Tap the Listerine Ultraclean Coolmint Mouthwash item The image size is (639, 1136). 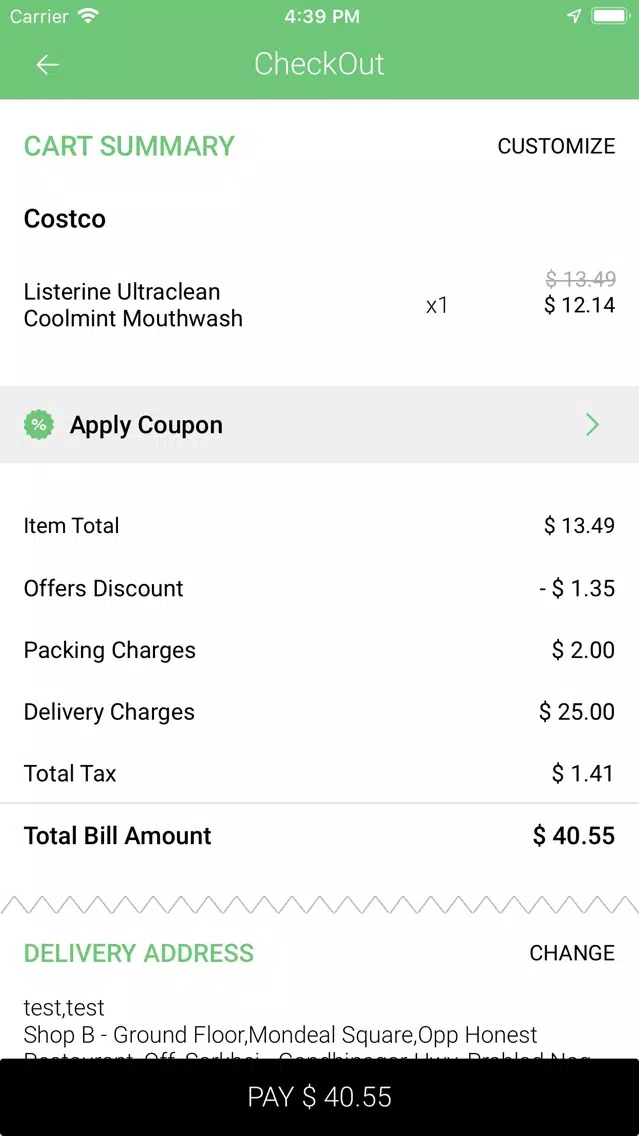(133, 305)
